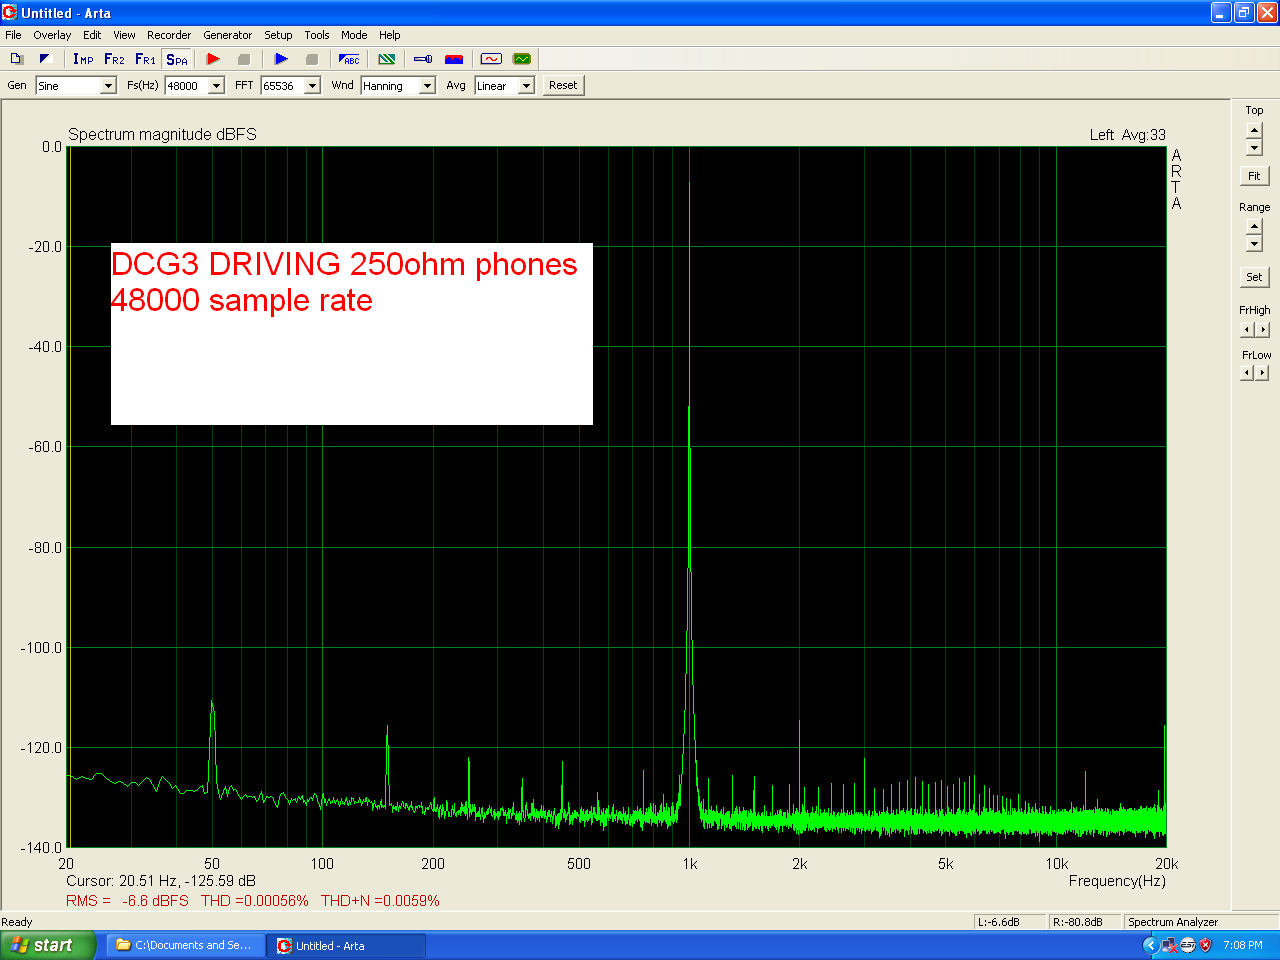The width and height of the screenshot is (1280, 960).
Task: Click the Set button
Action: [x=1254, y=277]
